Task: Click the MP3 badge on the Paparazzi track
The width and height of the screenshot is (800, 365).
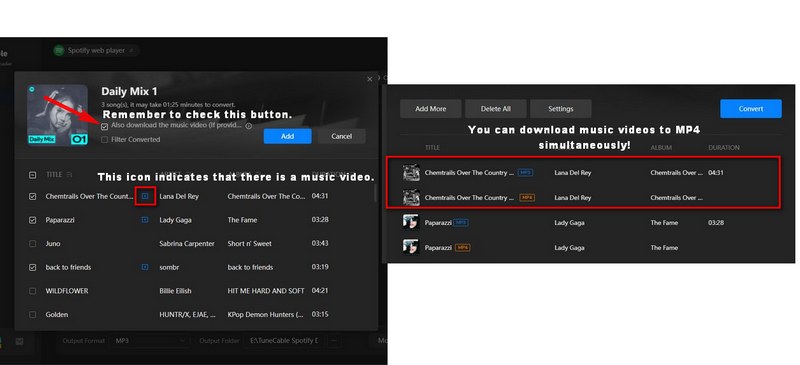Action: point(460,223)
